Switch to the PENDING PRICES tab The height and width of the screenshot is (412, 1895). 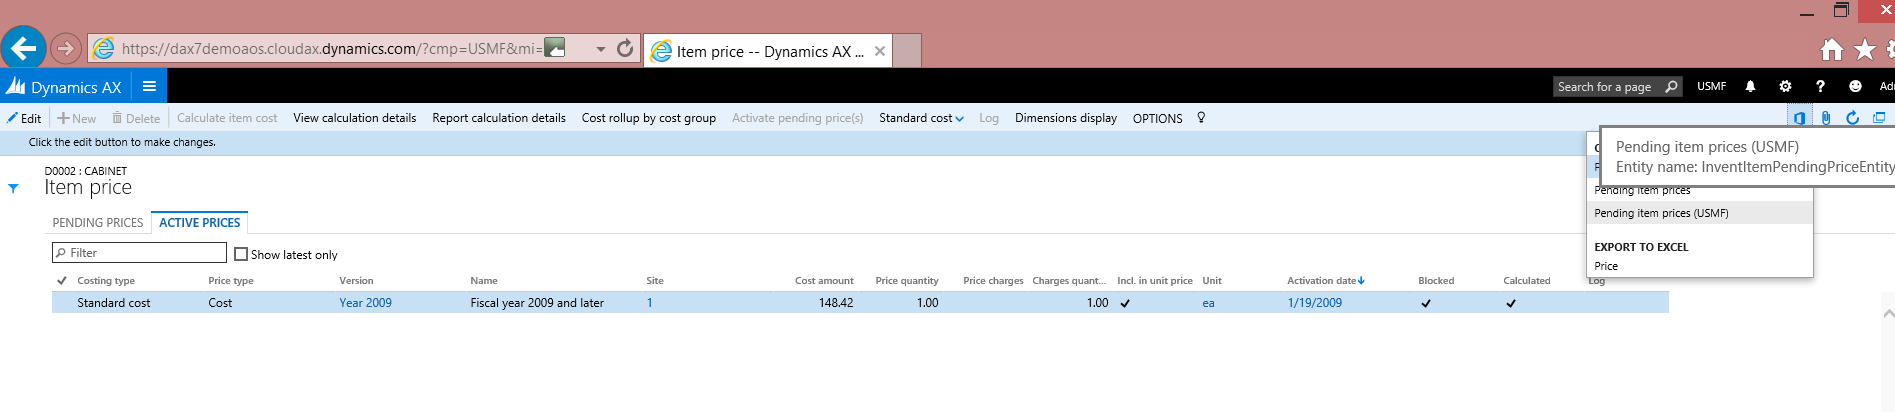point(98,223)
